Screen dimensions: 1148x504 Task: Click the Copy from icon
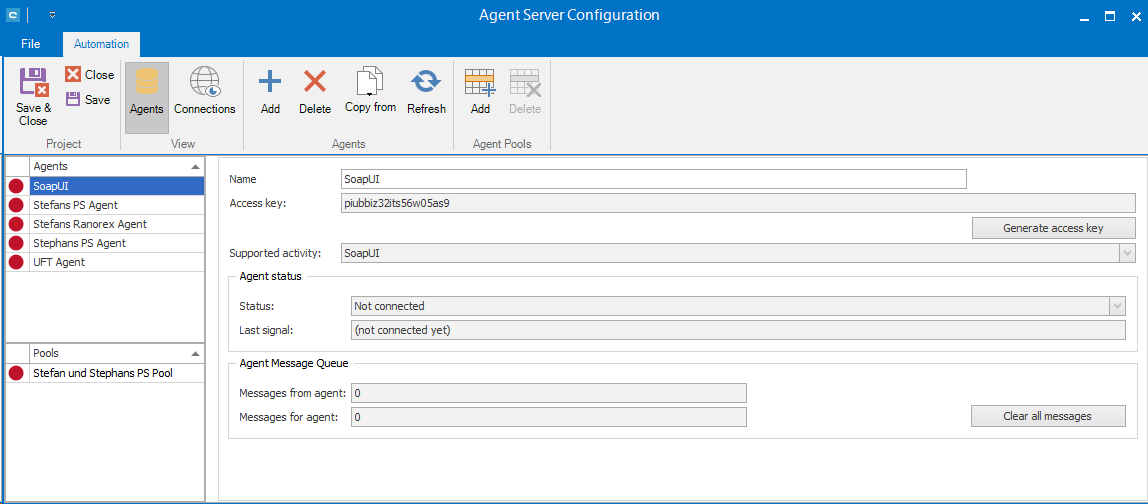(x=370, y=82)
